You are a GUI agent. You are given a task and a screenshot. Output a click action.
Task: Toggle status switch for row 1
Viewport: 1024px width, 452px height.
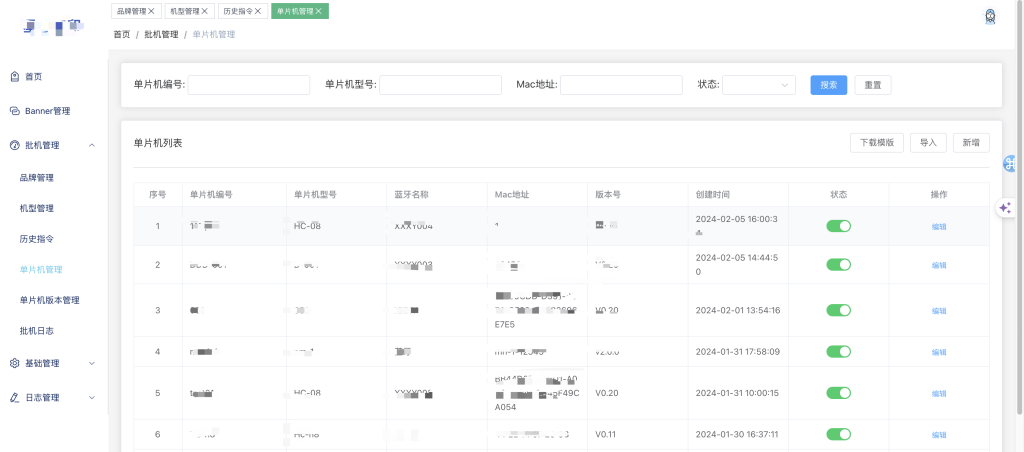(838, 226)
